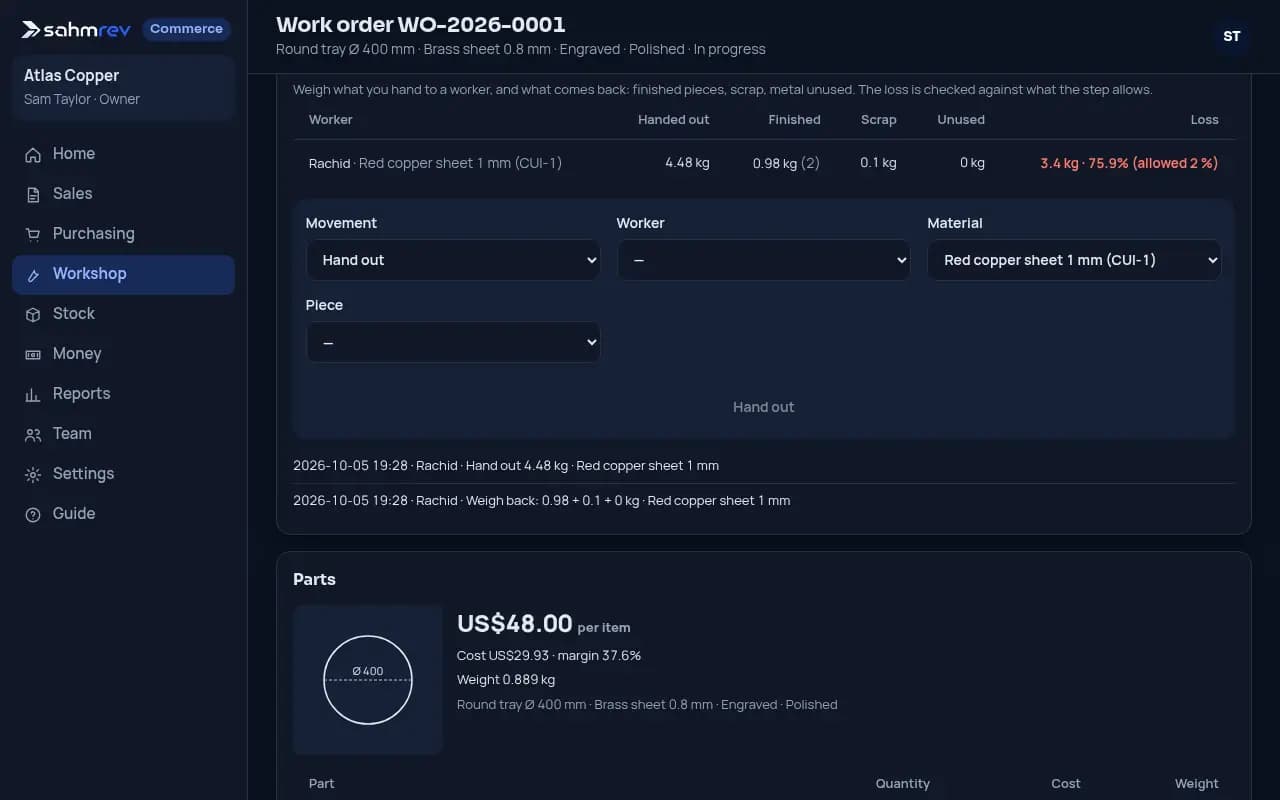The width and height of the screenshot is (1280, 800).
Task: Click the round tray diagram thumbnail
Action: 368,680
